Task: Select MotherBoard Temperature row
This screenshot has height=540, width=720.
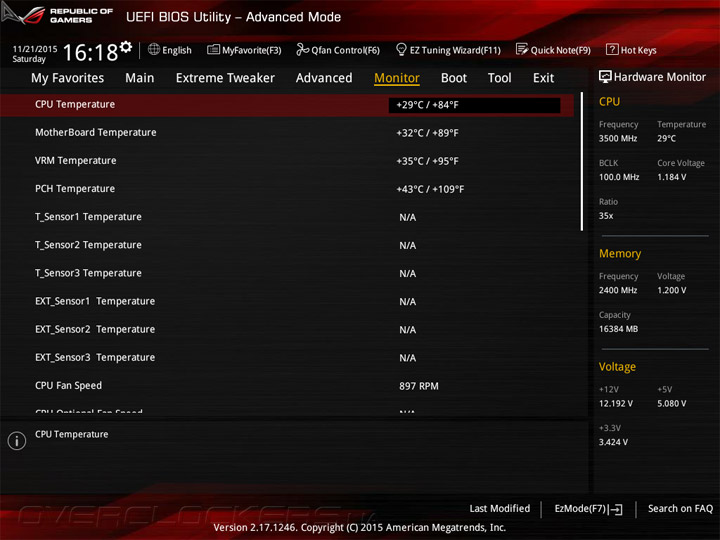Action: click(287, 133)
